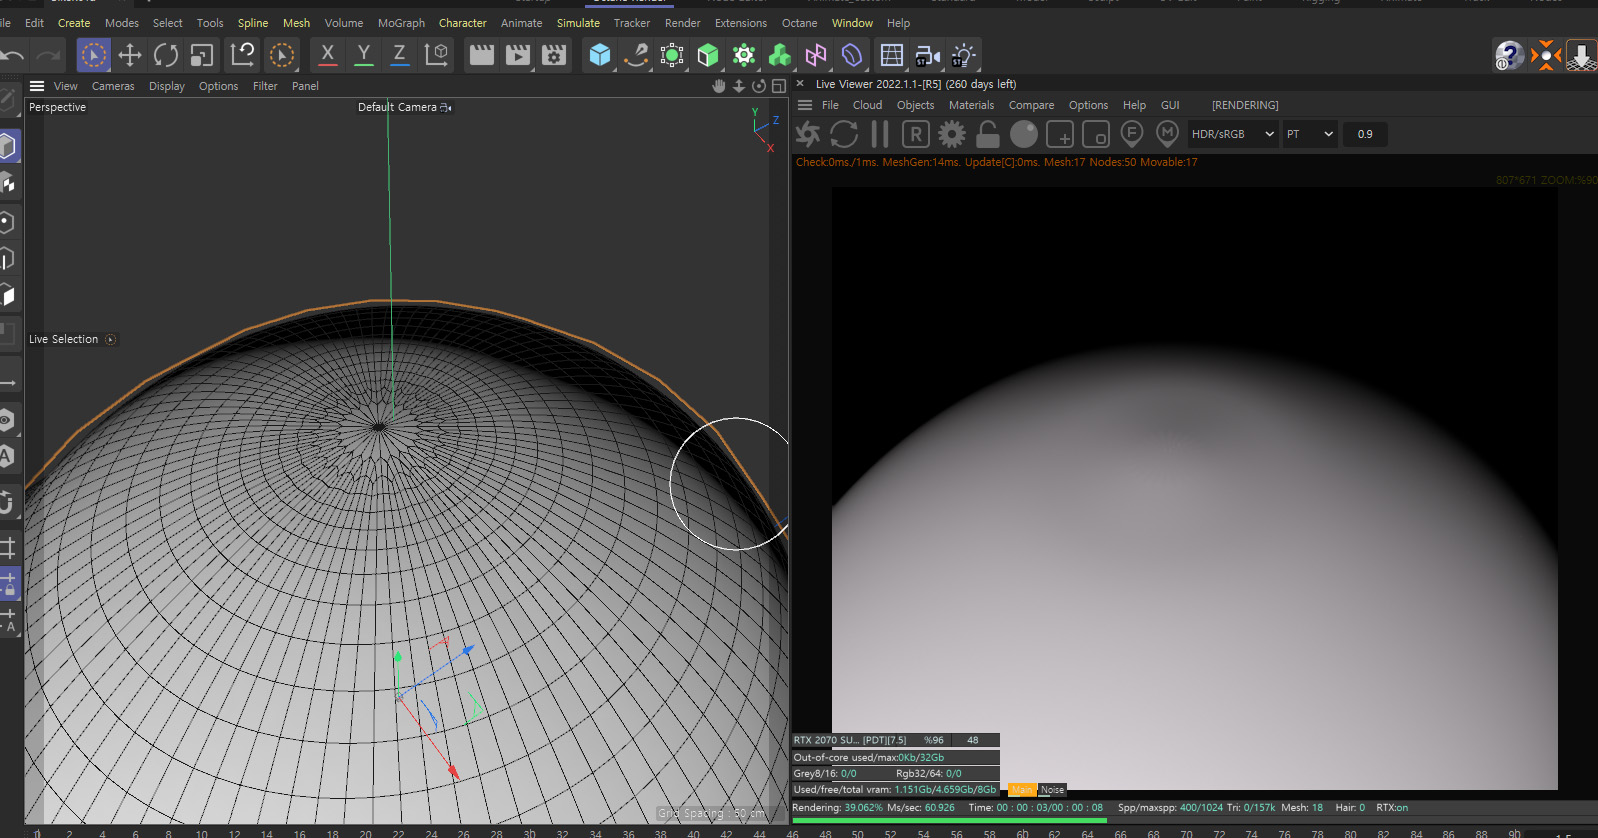Send render to Octane Live Viewer
This screenshot has height=838, width=1598.
point(808,134)
